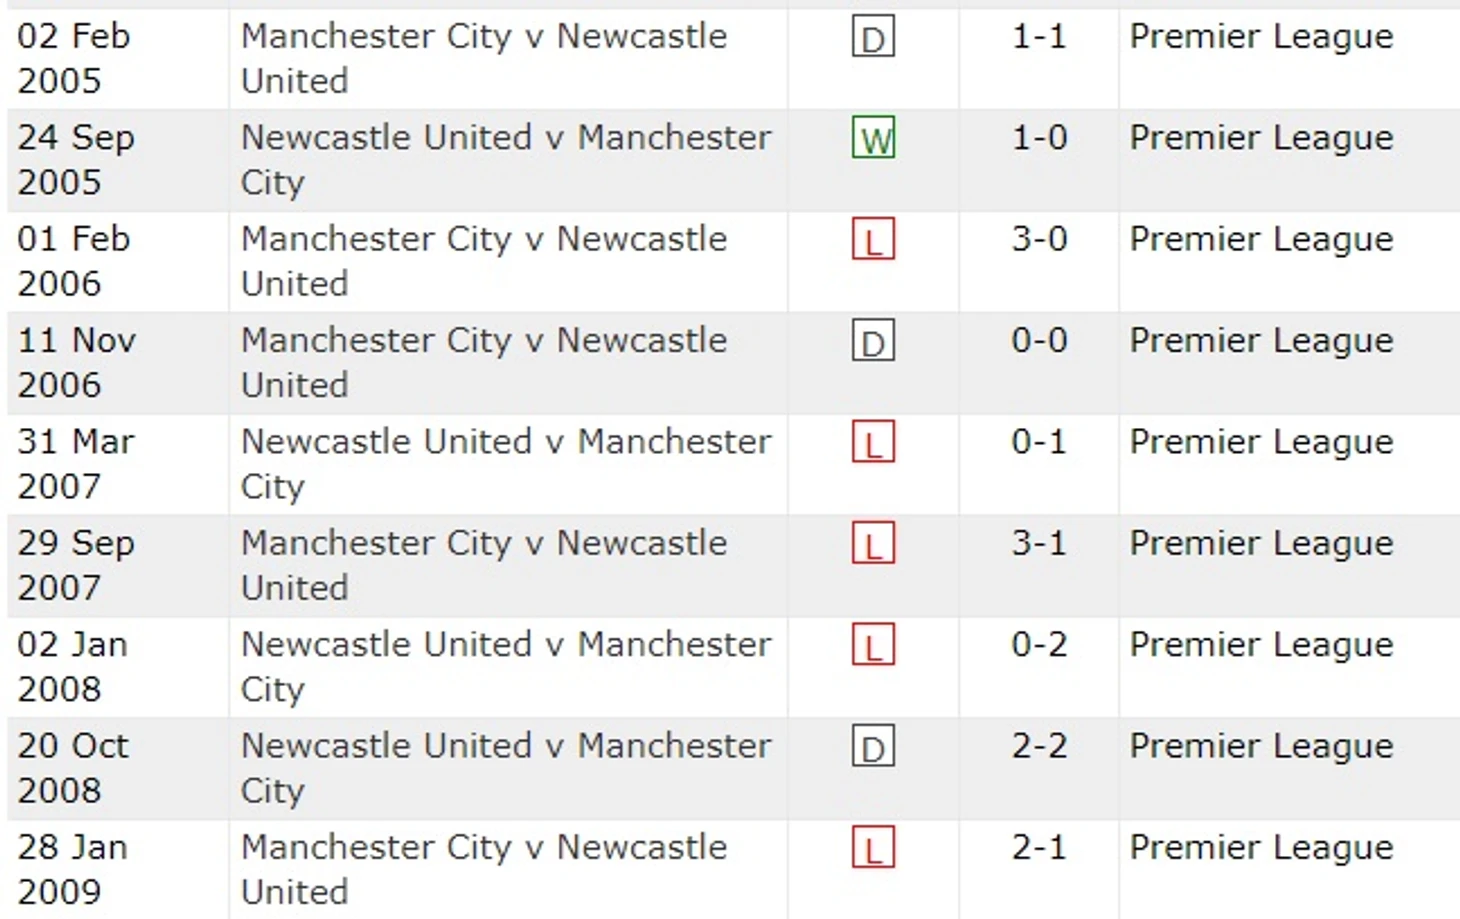Click the D icon for 11 Nov 2006

[873, 342]
